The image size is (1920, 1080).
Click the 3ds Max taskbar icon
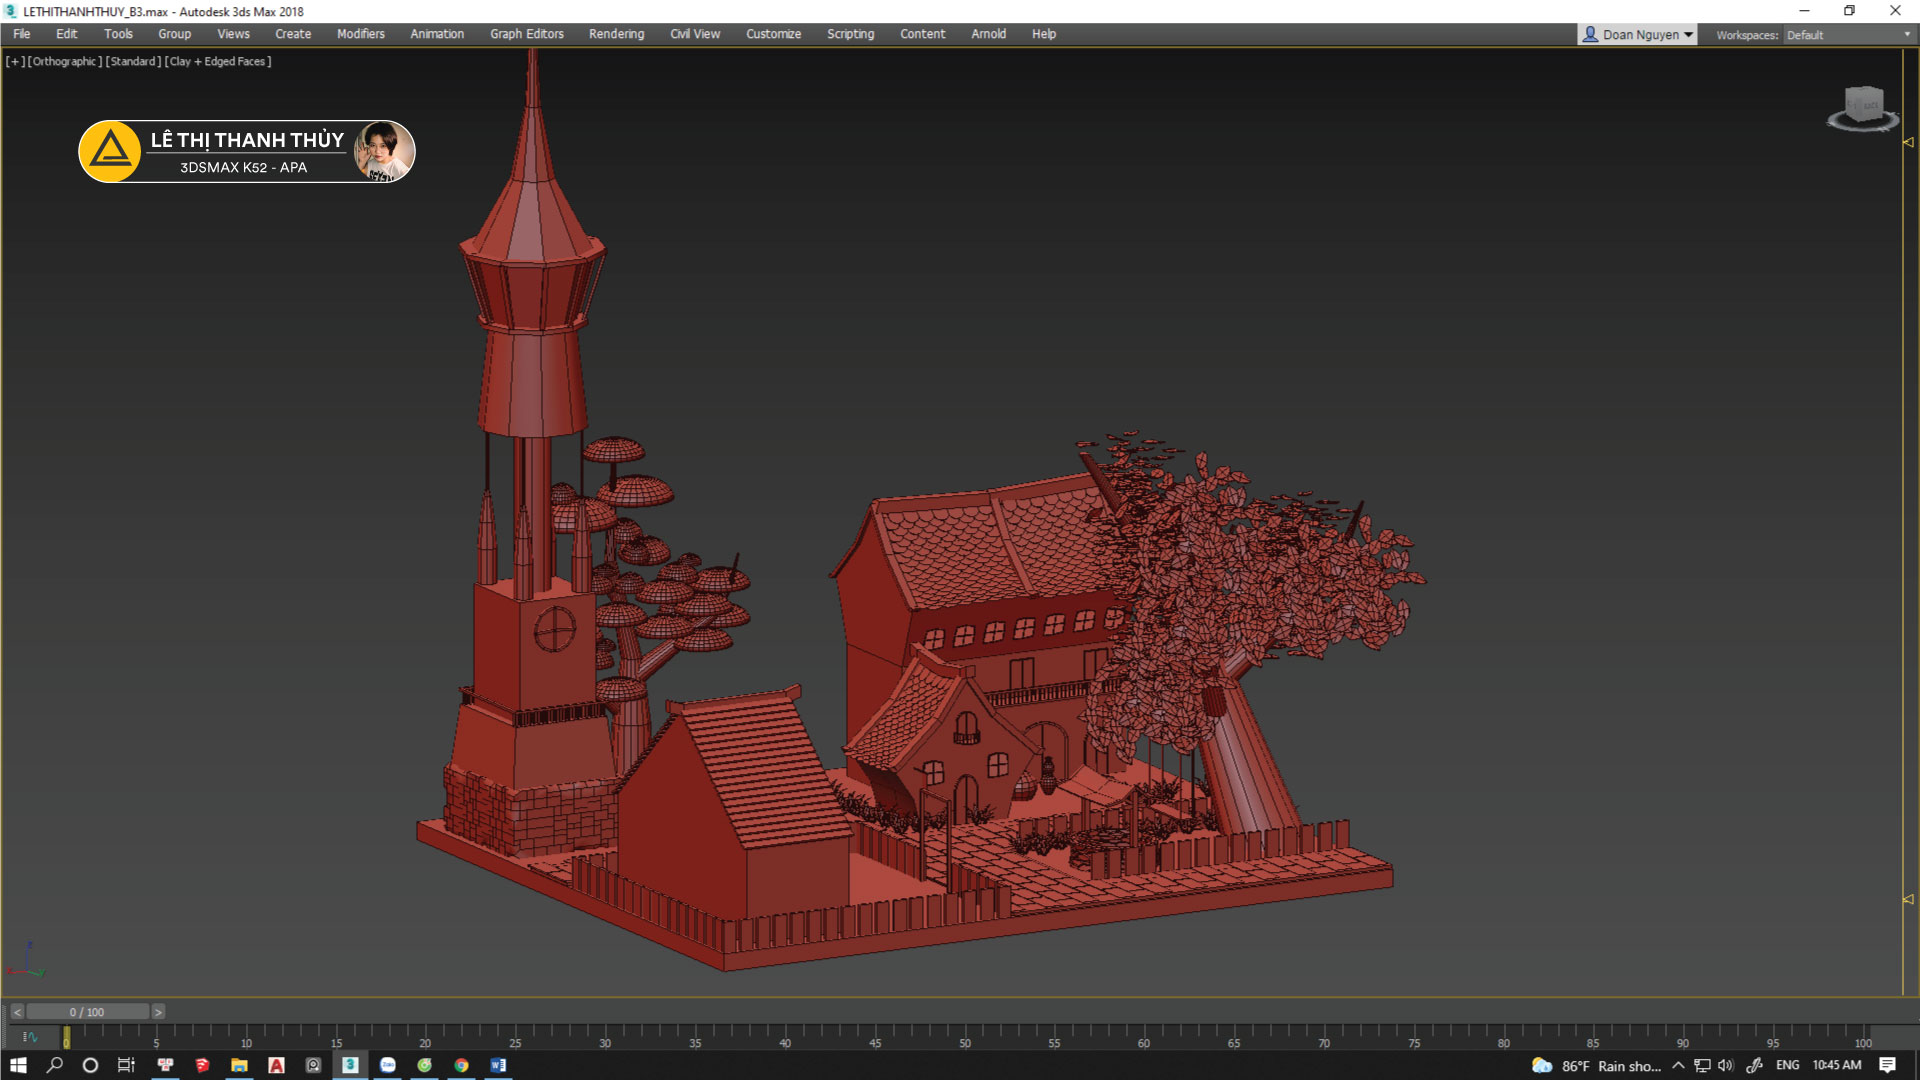click(x=350, y=1065)
